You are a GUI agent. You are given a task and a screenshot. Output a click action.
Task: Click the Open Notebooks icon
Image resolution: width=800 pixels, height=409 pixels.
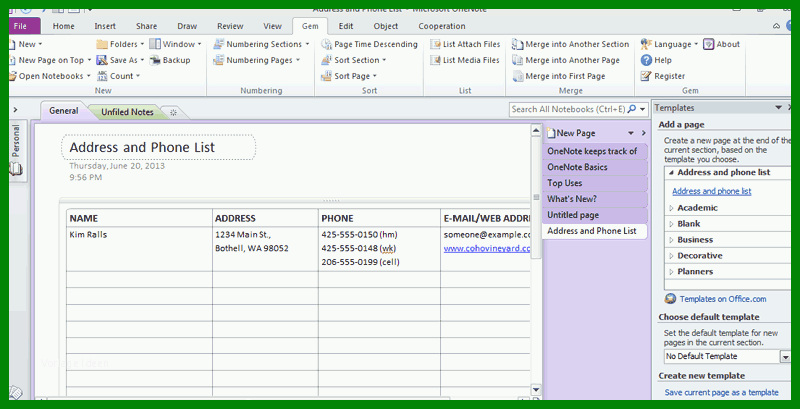(x=13, y=76)
